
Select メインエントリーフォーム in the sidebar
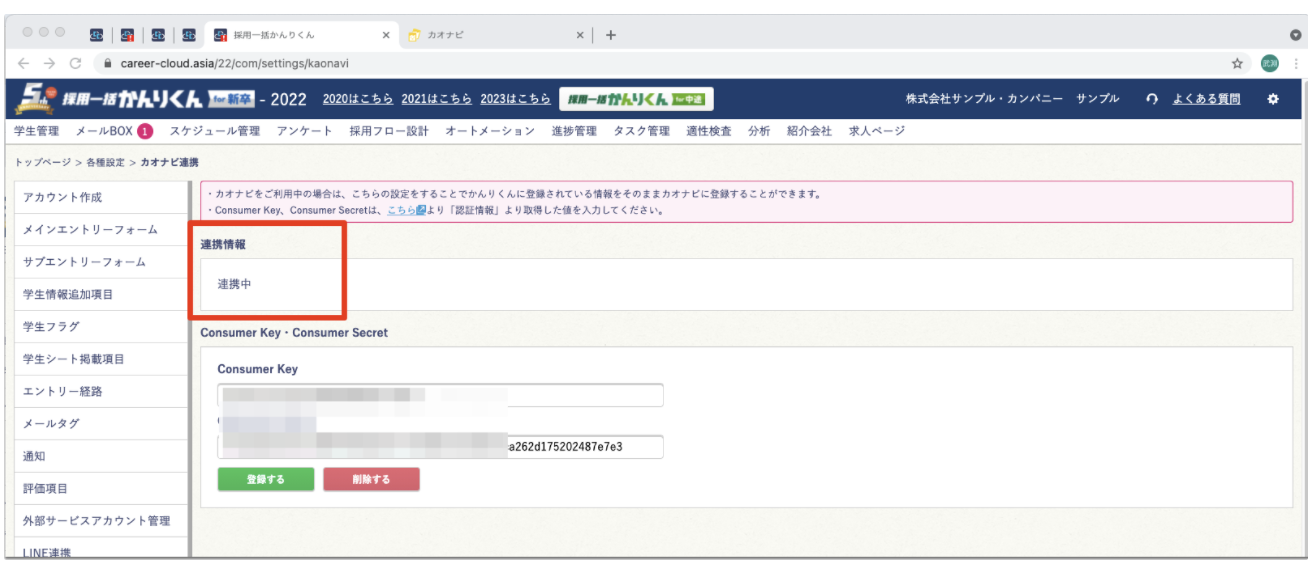[102, 230]
